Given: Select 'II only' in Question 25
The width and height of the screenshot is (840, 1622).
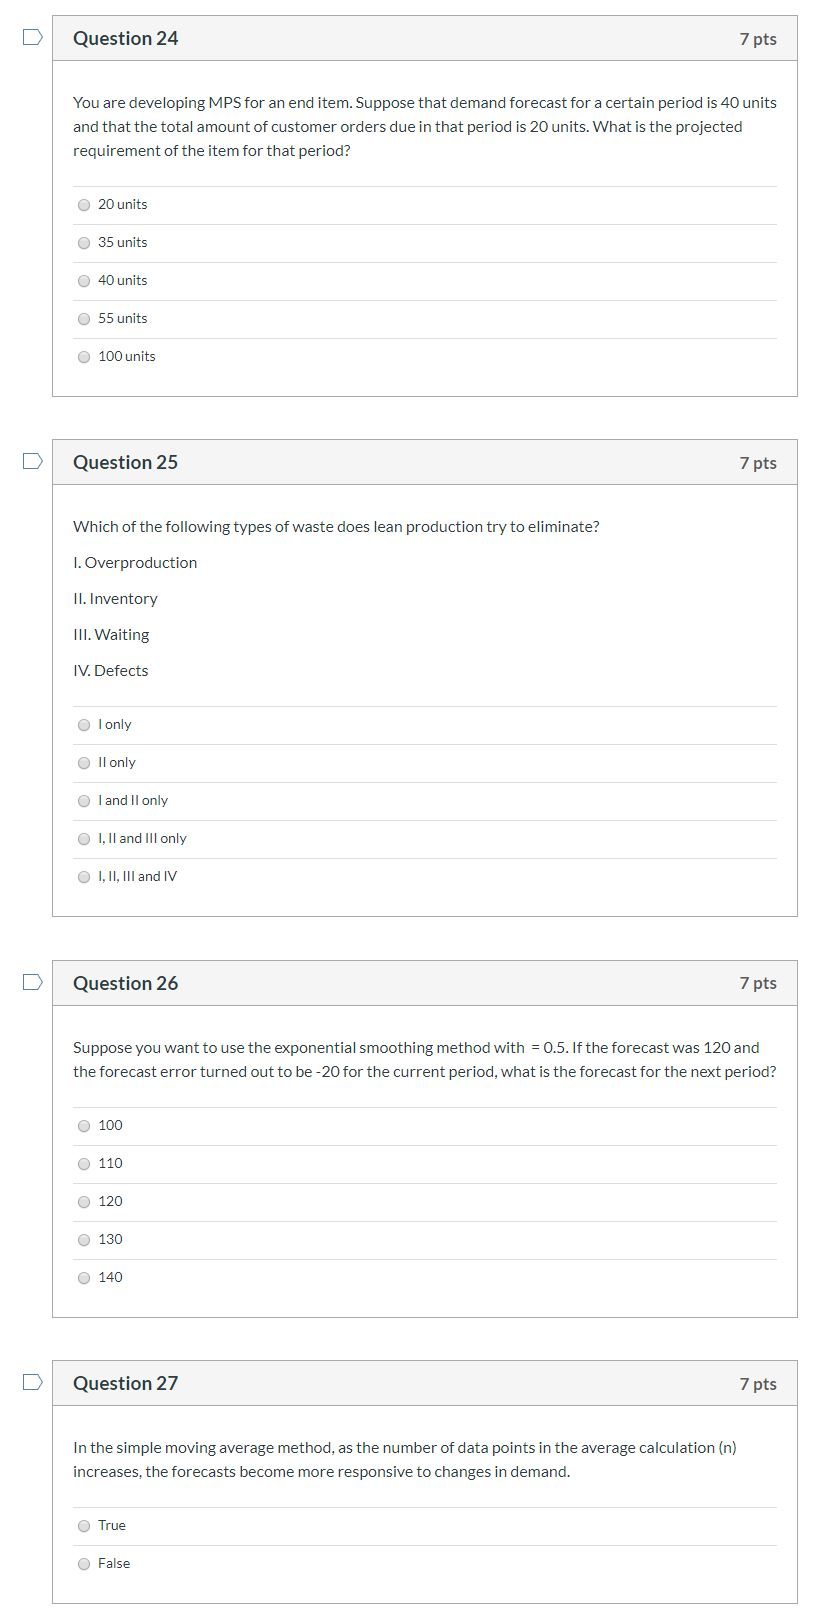Looking at the screenshot, I should point(84,762).
